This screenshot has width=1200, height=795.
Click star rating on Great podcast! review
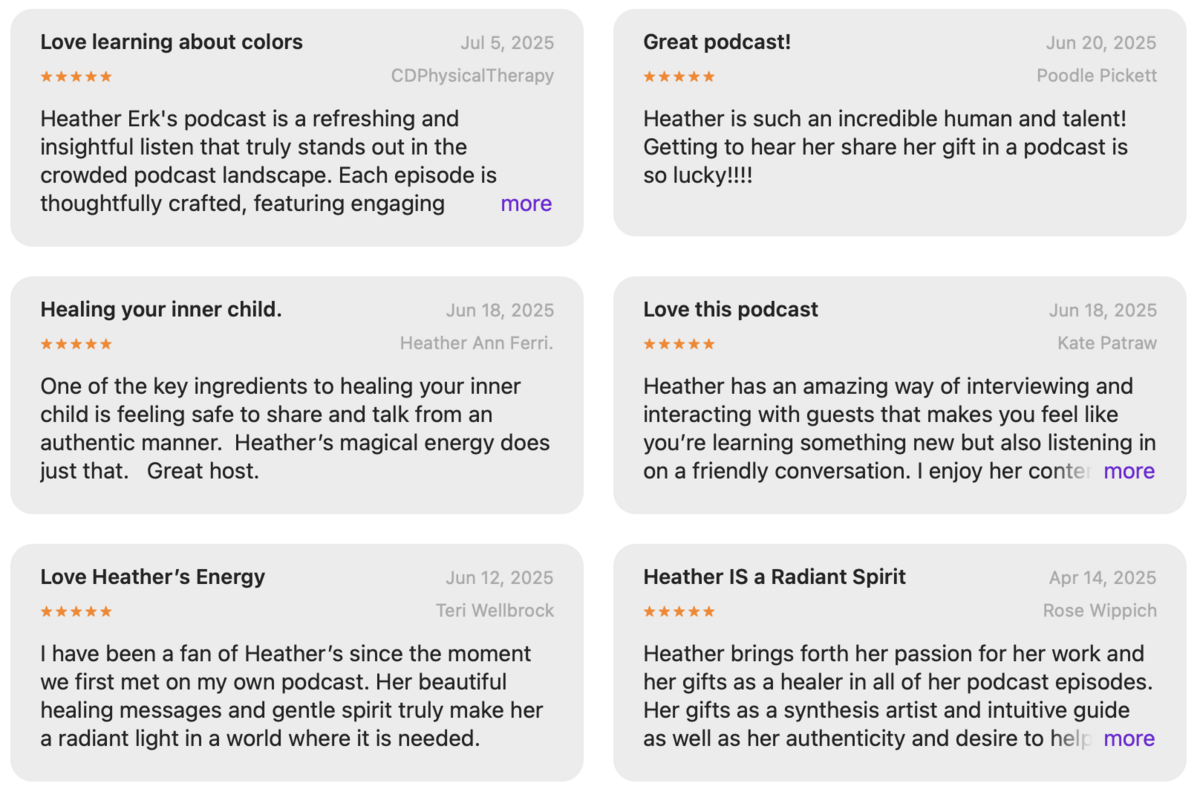(679, 76)
